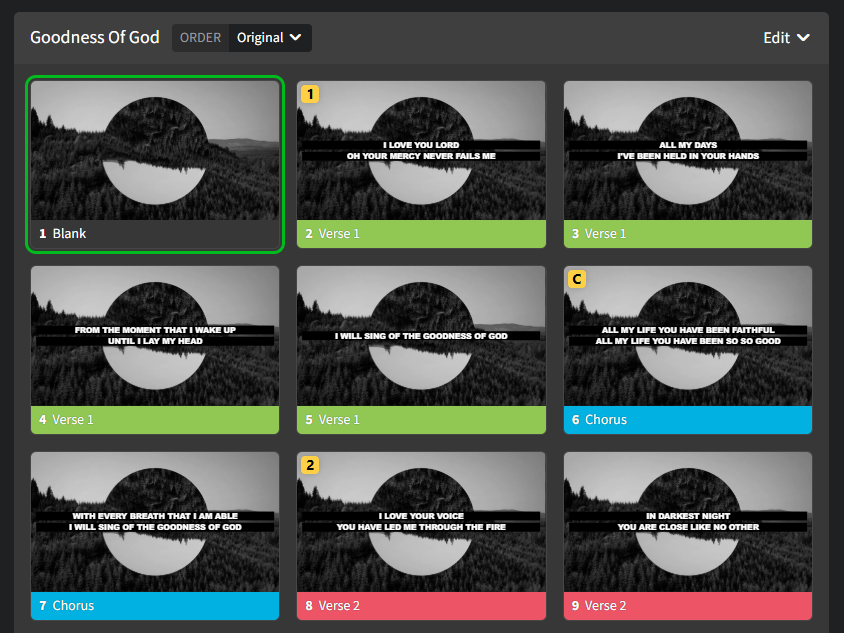Click the red Verse 2 label on slide 8
The height and width of the screenshot is (633, 844).
point(421,605)
